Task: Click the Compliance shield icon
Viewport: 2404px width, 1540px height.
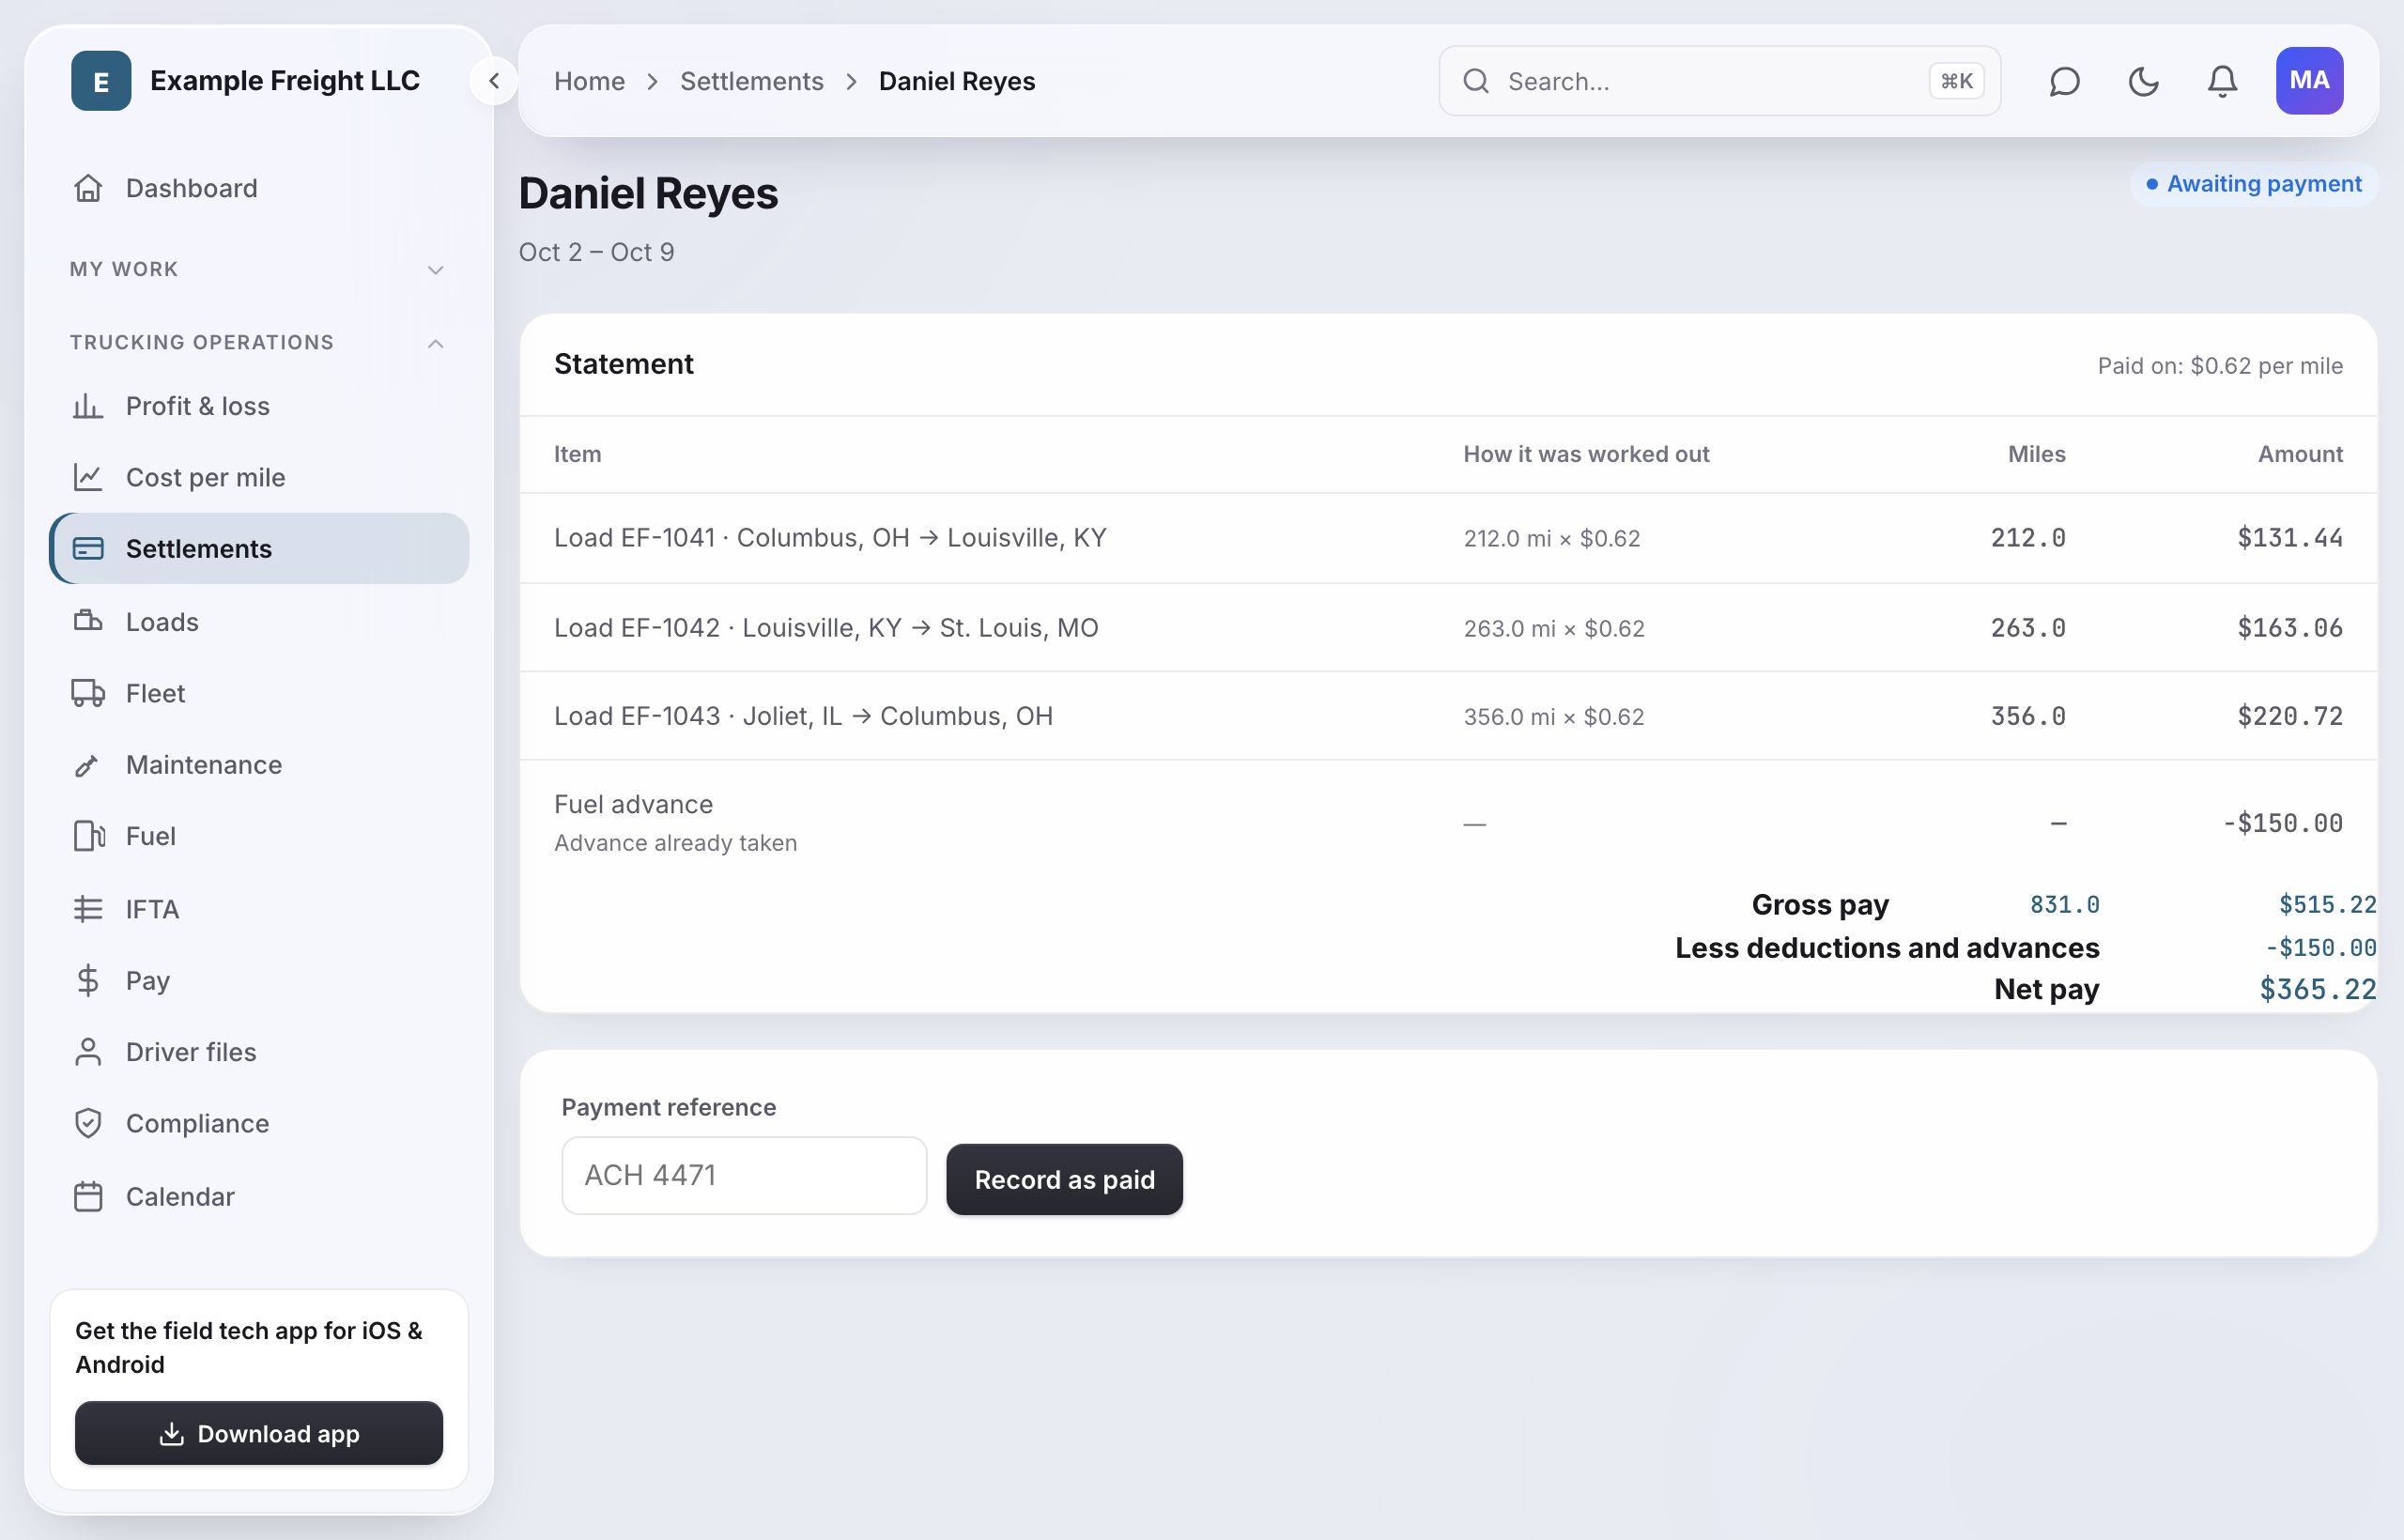Action: tap(88, 1123)
